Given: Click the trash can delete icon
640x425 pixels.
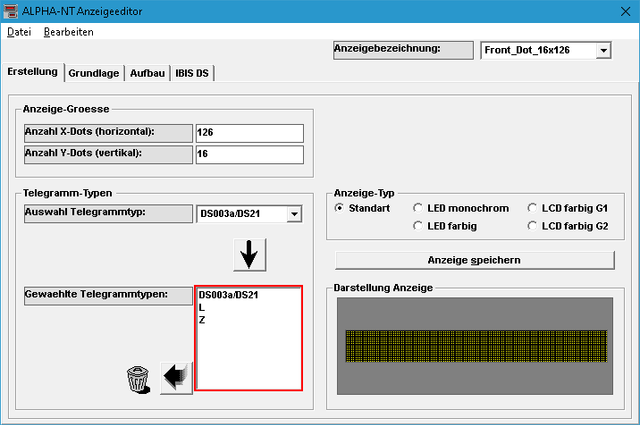Looking at the screenshot, I should [x=138, y=379].
